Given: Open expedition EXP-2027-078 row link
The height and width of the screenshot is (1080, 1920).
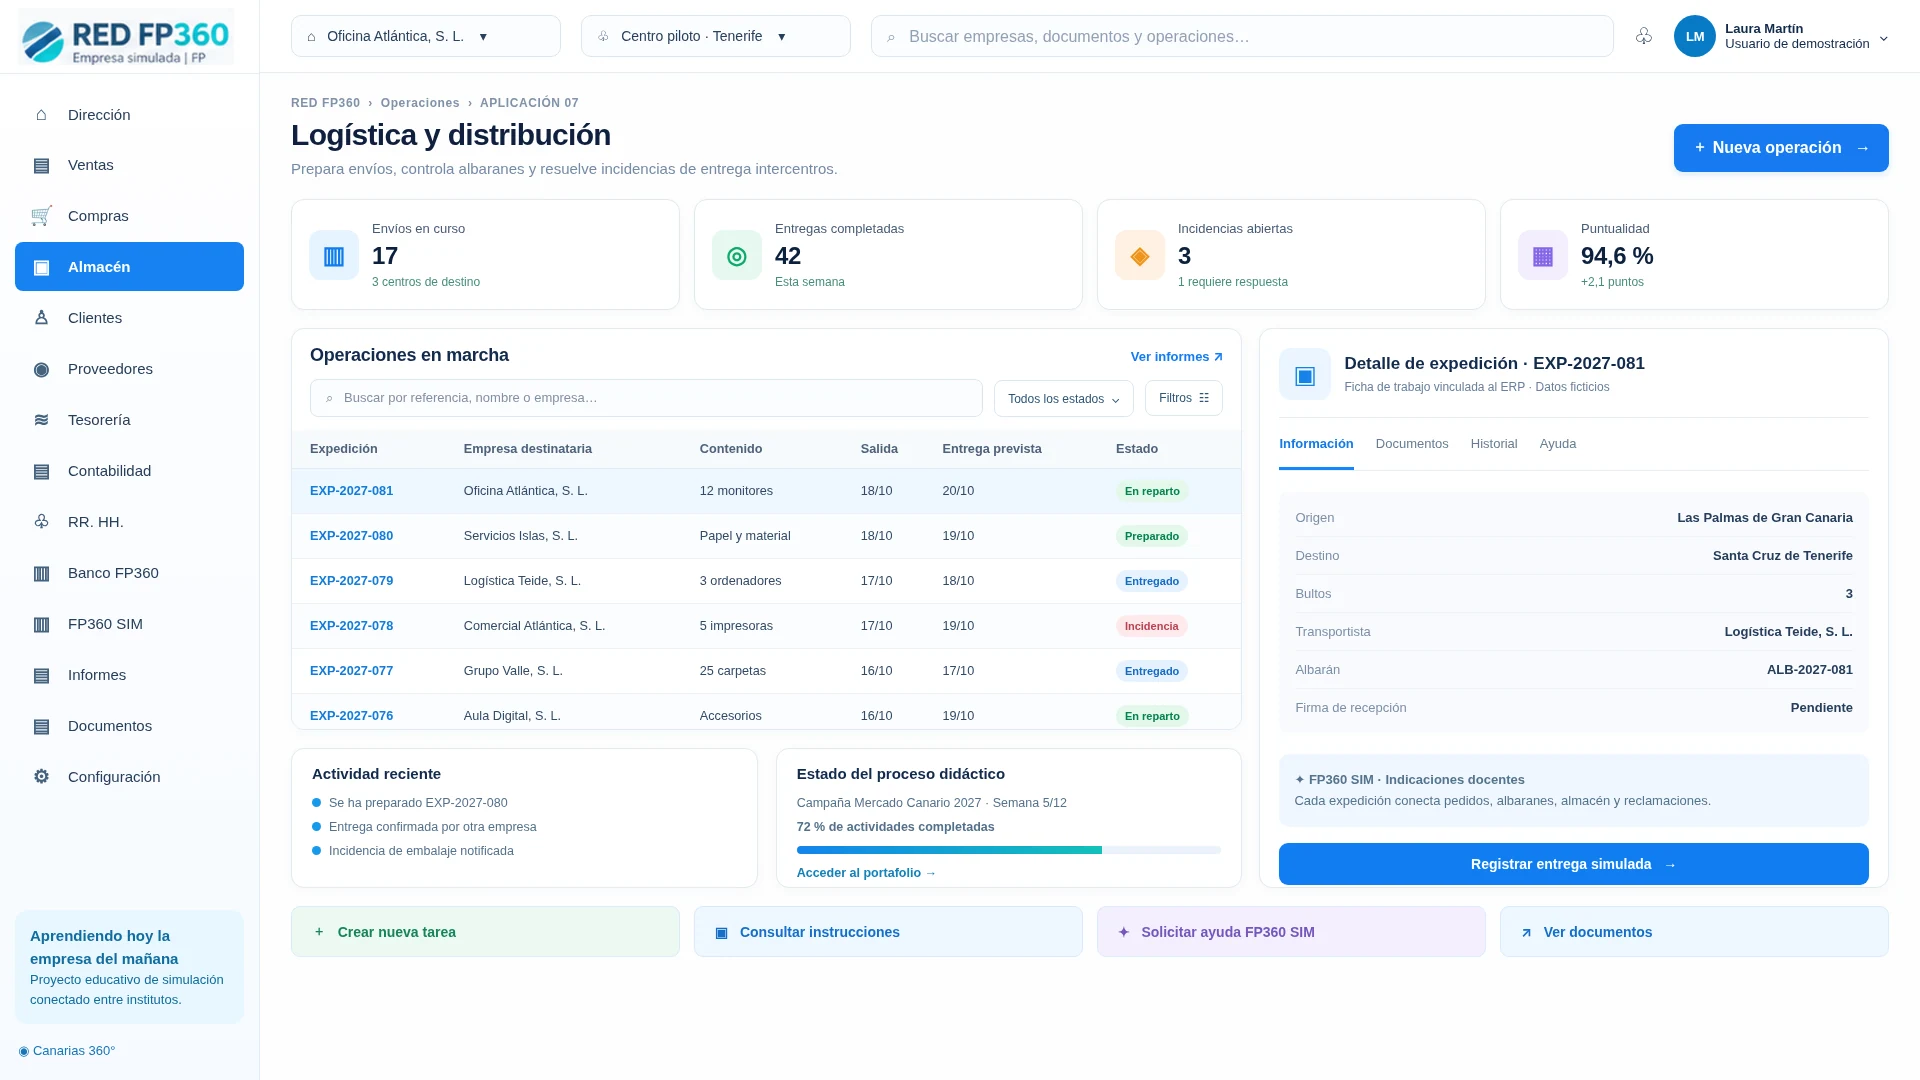Looking at the screenshot, I should tap(351, 626).
